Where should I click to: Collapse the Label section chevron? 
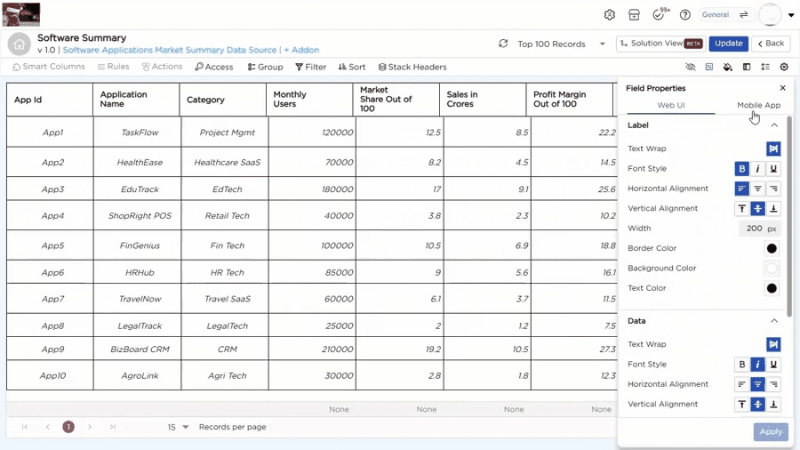774,125
